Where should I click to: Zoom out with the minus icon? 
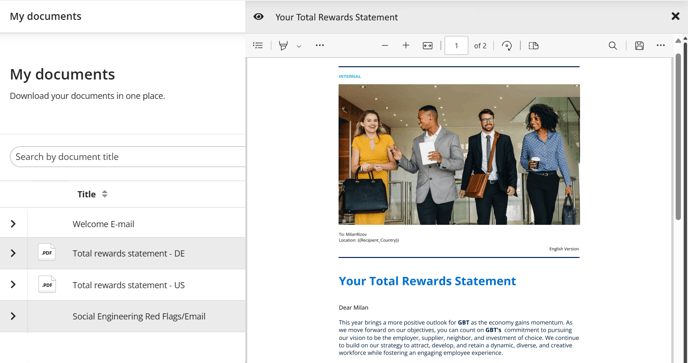385,45
